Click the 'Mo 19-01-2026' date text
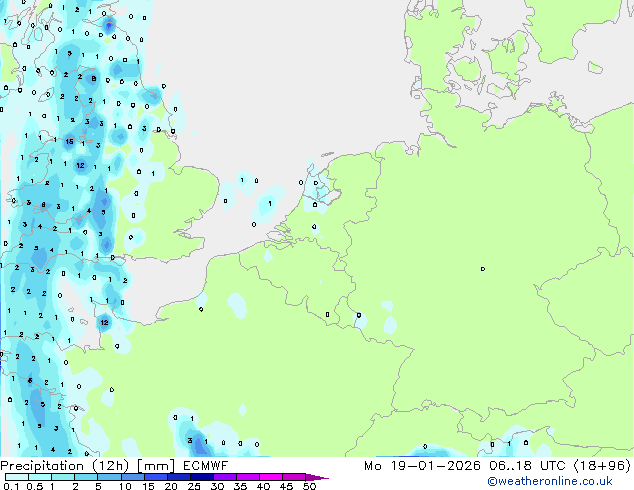The image size is (634, 490). coord(422,466)
